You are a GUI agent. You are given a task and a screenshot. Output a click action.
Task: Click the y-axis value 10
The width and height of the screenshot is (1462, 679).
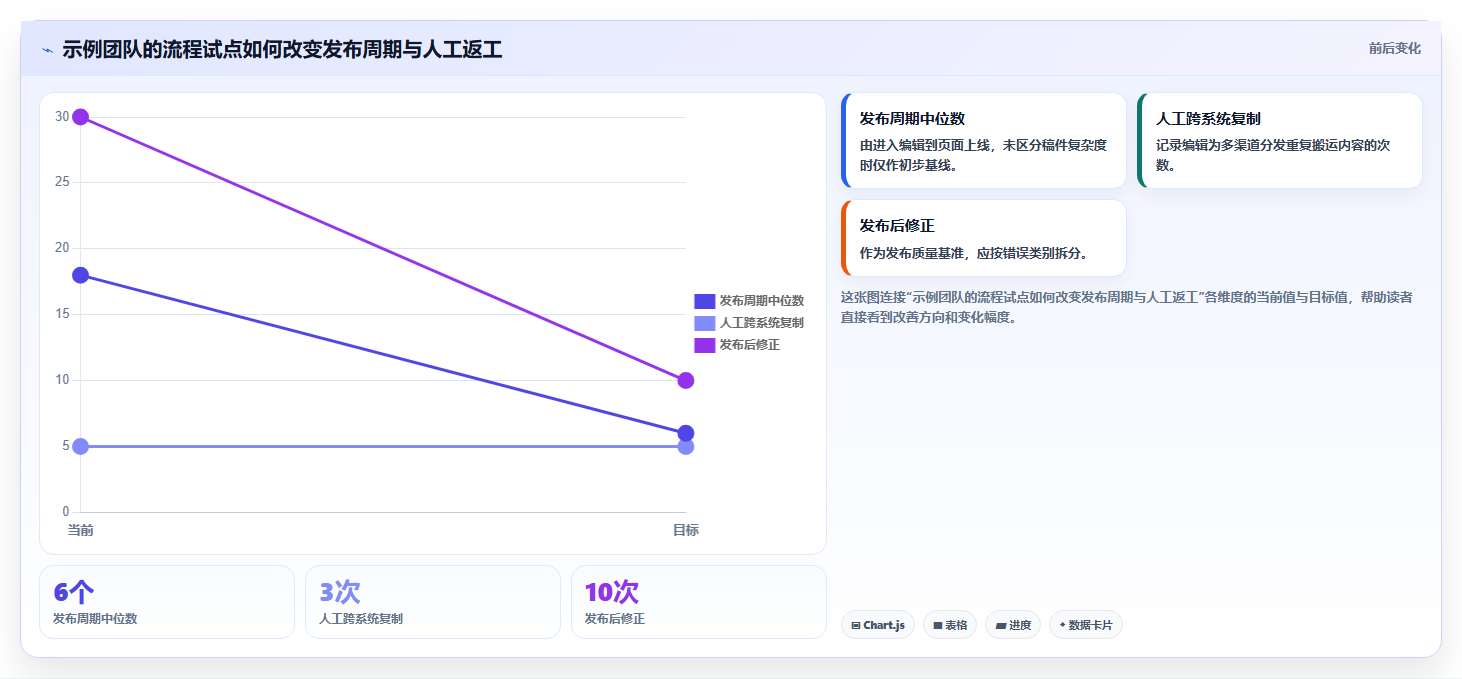pyautogui.click(x=62, y=380)
